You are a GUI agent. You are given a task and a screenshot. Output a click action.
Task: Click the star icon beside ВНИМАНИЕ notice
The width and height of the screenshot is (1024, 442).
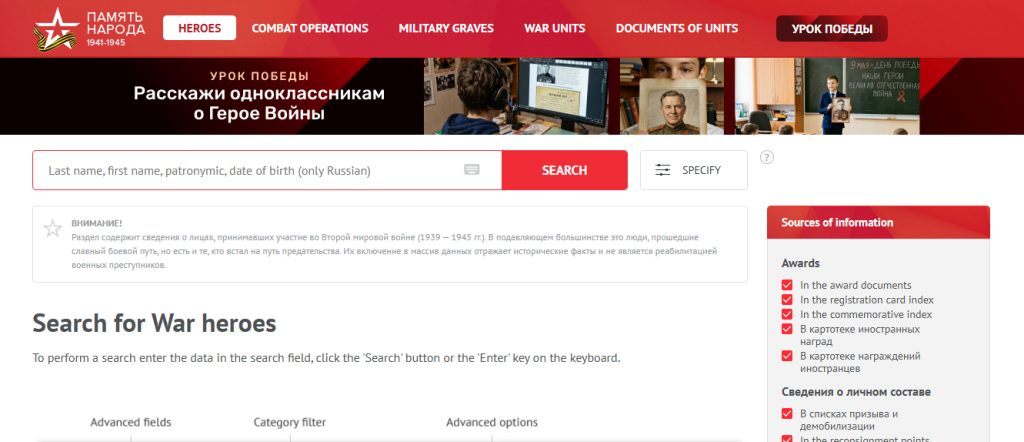[52, 229]
